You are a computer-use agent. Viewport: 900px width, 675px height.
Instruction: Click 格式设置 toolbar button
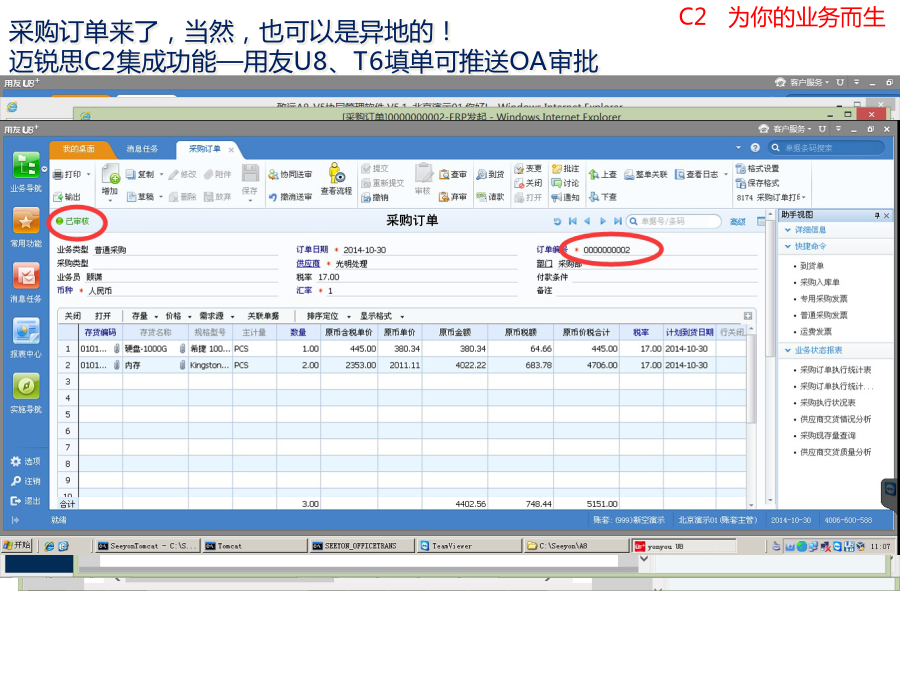click(758, 168)
